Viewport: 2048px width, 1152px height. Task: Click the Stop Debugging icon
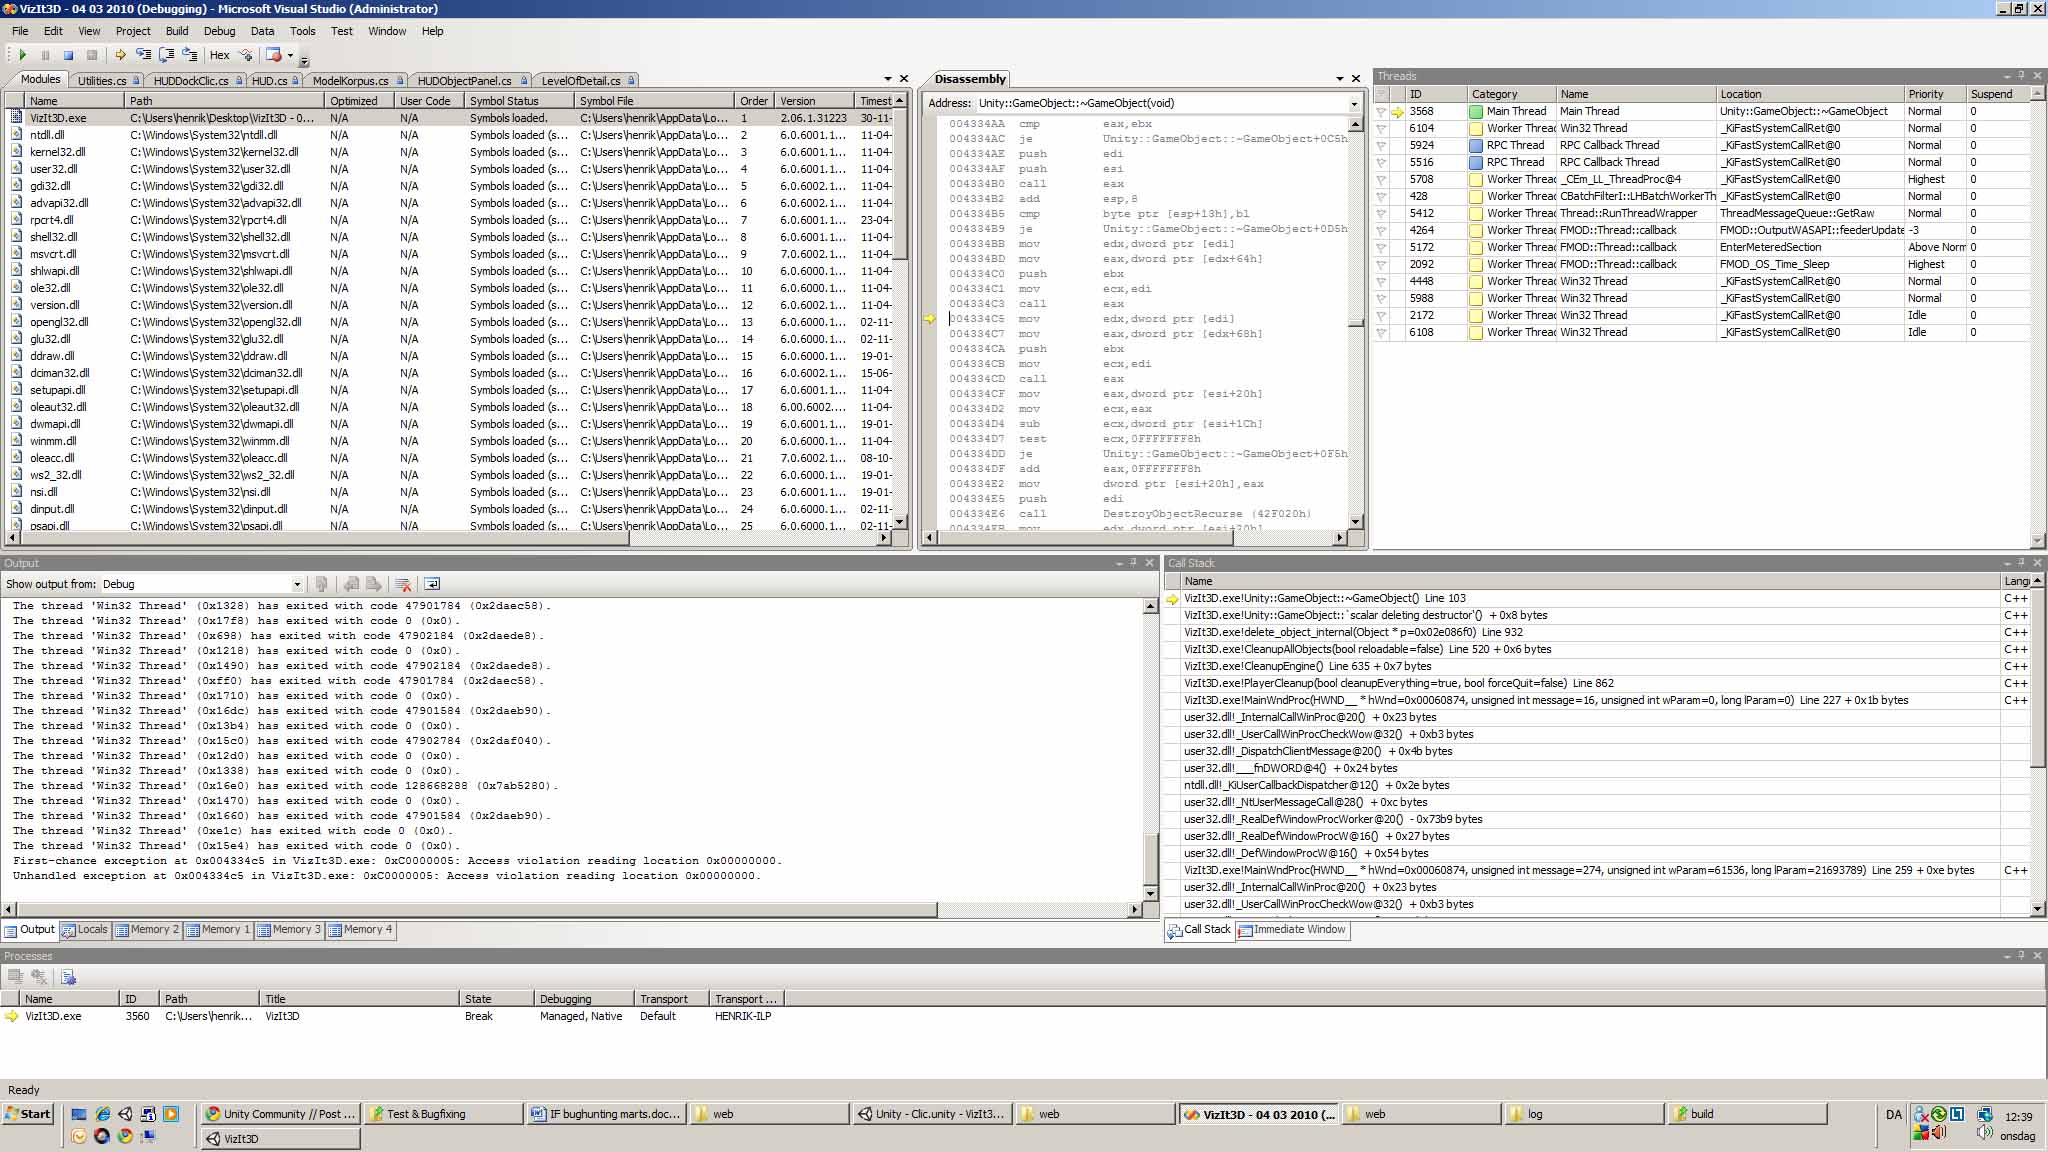(x=69, y=55)
